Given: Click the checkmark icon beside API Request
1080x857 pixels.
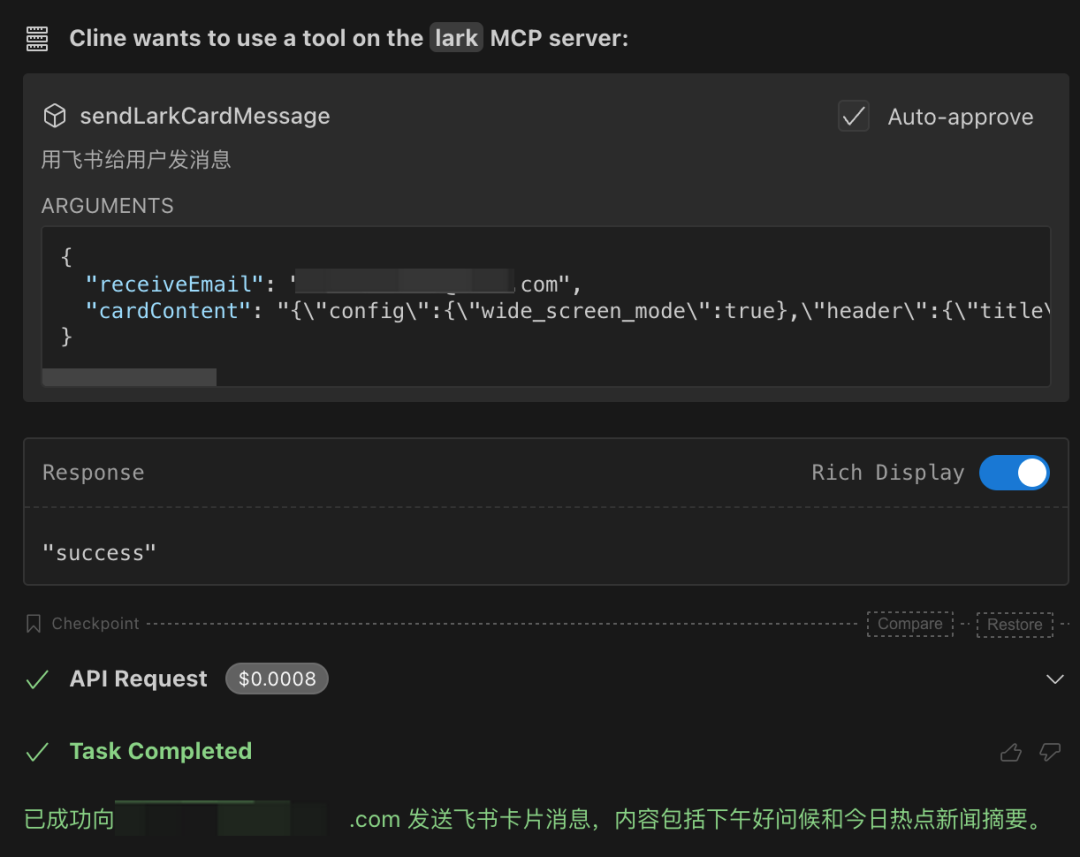Looking at the screenshot, I should click(37, 679).
